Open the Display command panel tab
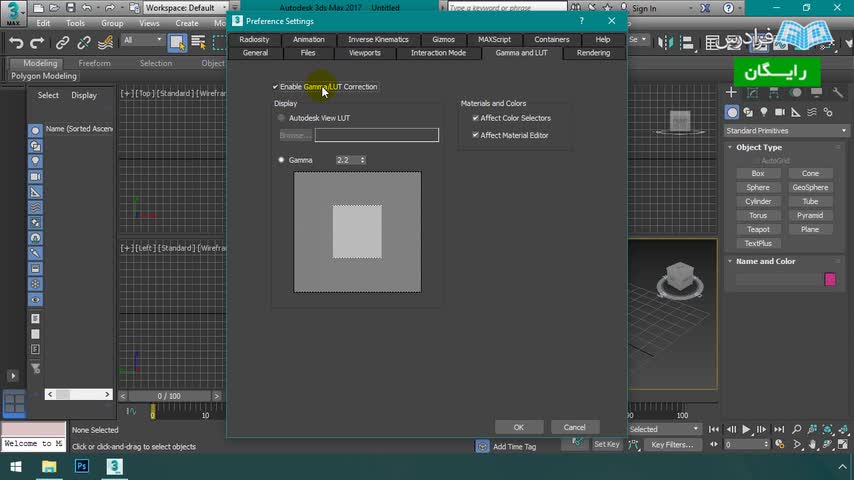 tap(816, 93)
